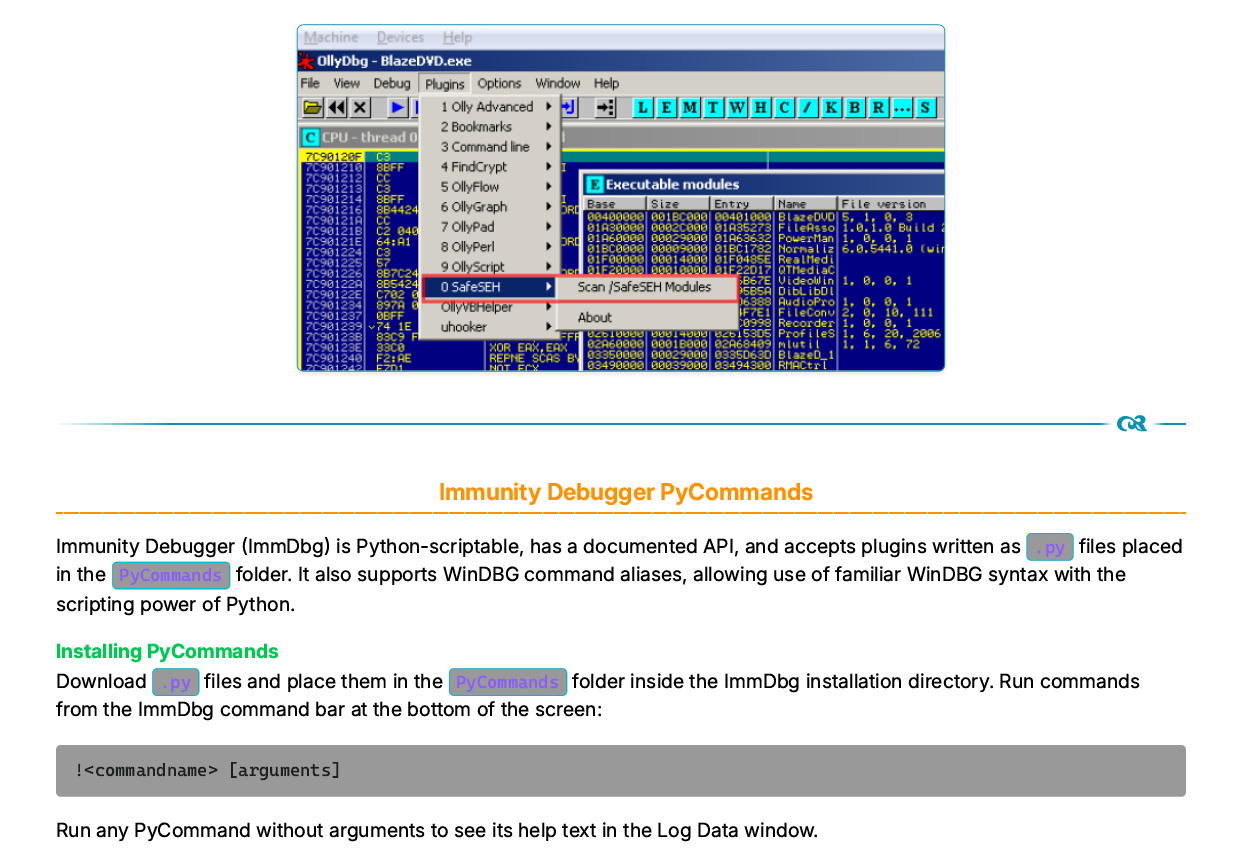Image resolution: width=1259 pixels, height=851 pixels.
Task: Open OllyDbg Window menu
Action: click(x=557, y=83)
